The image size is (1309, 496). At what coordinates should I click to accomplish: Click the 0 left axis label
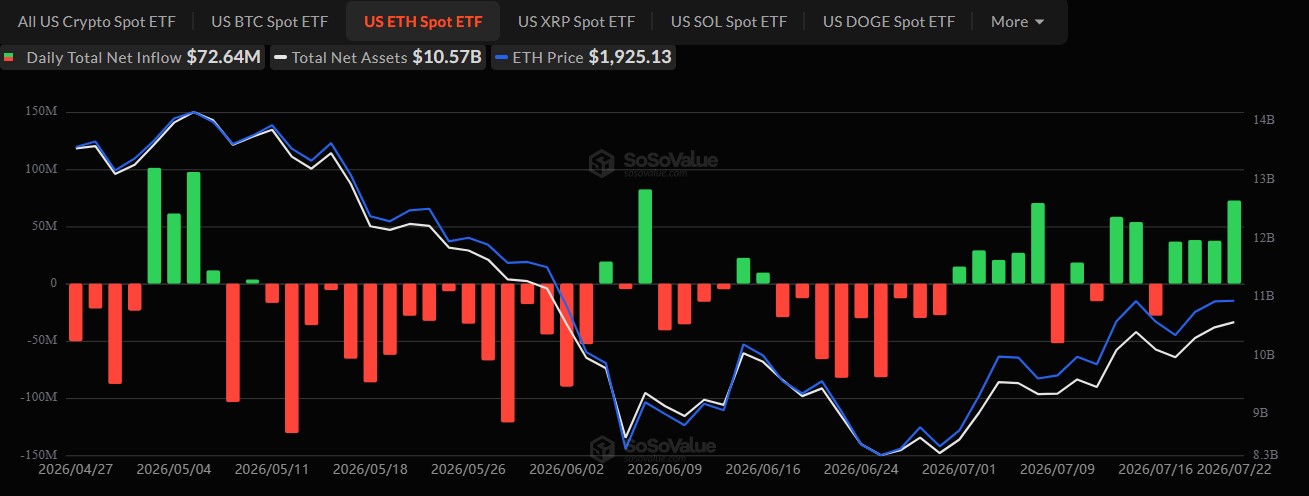[x=56, y=283]
